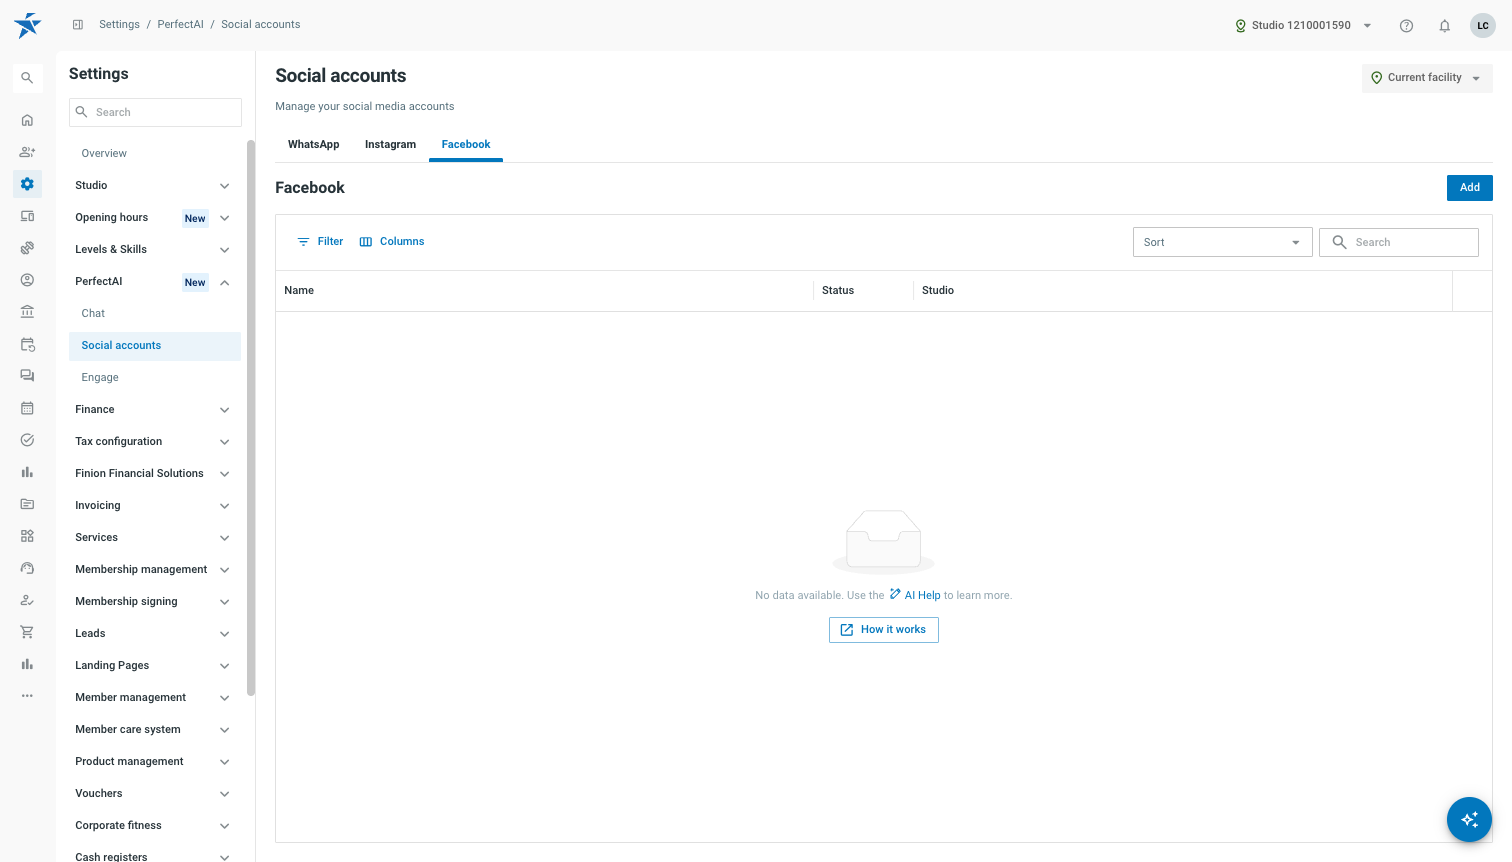The height and width of the screenshot is (862, 1512).
Task: Click the settings gear icon in rail
Action: click(x=27, y=184)
